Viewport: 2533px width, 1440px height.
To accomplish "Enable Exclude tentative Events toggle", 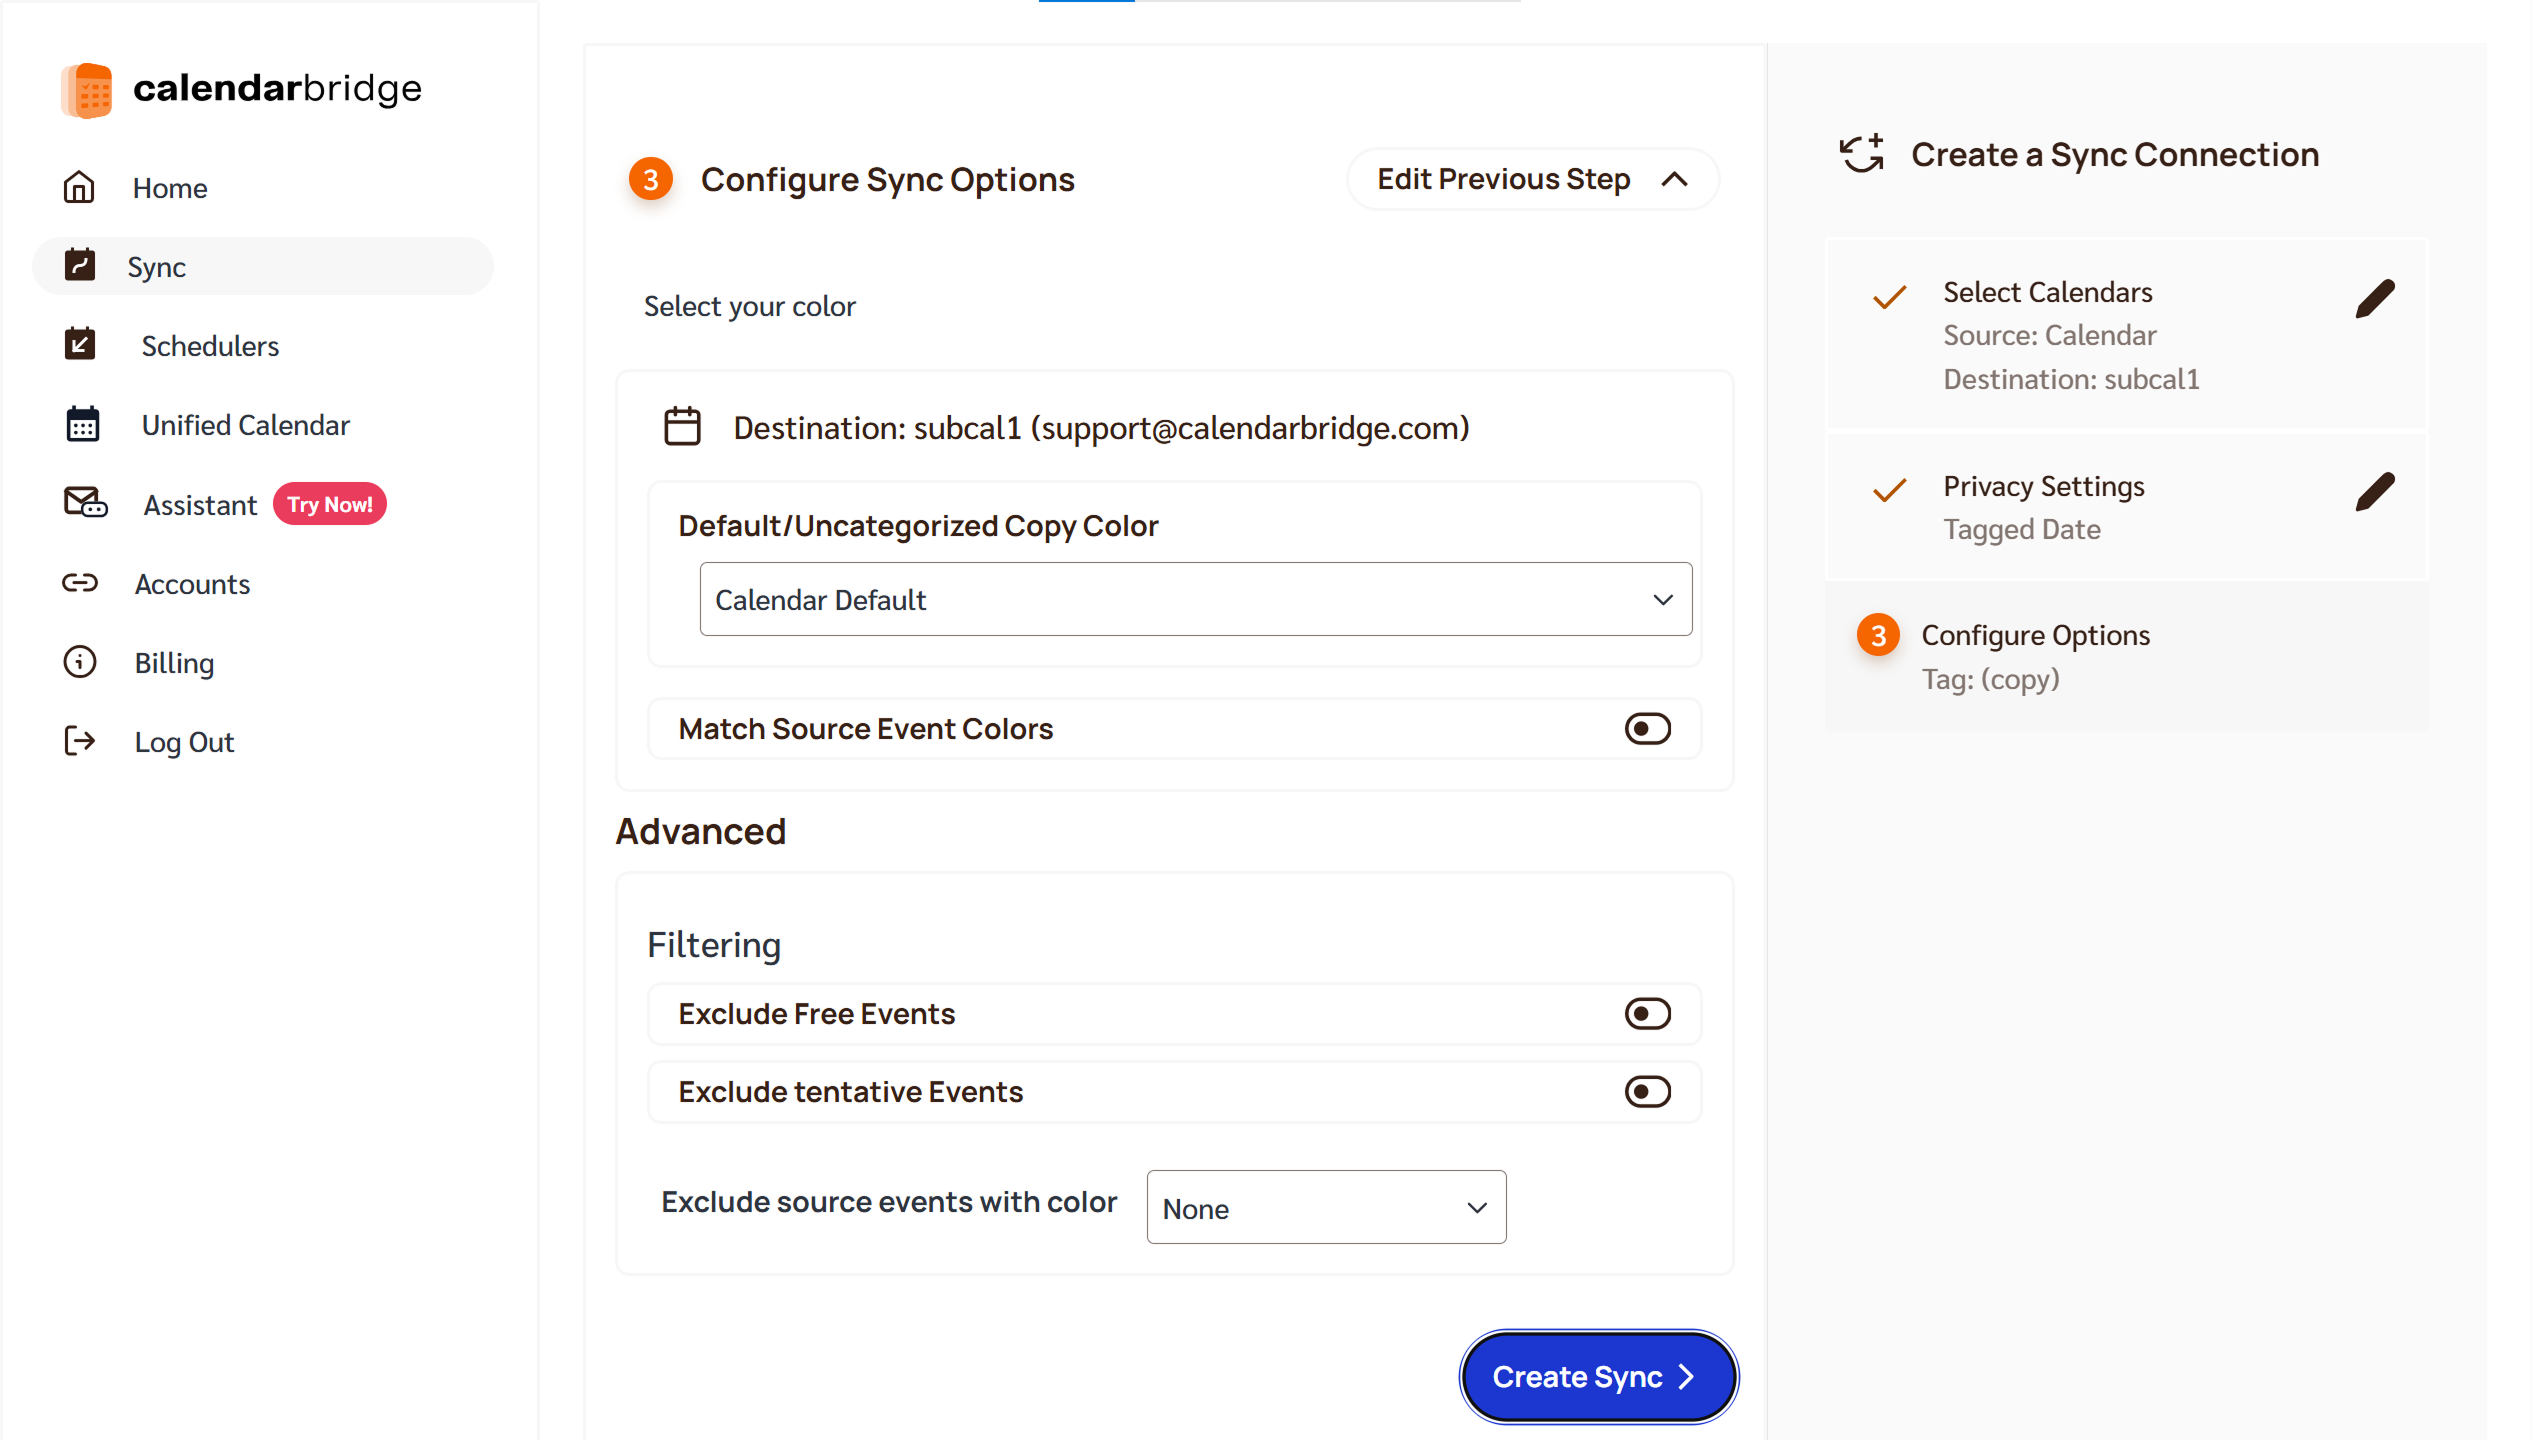I will click(x=1648, y=1092).
